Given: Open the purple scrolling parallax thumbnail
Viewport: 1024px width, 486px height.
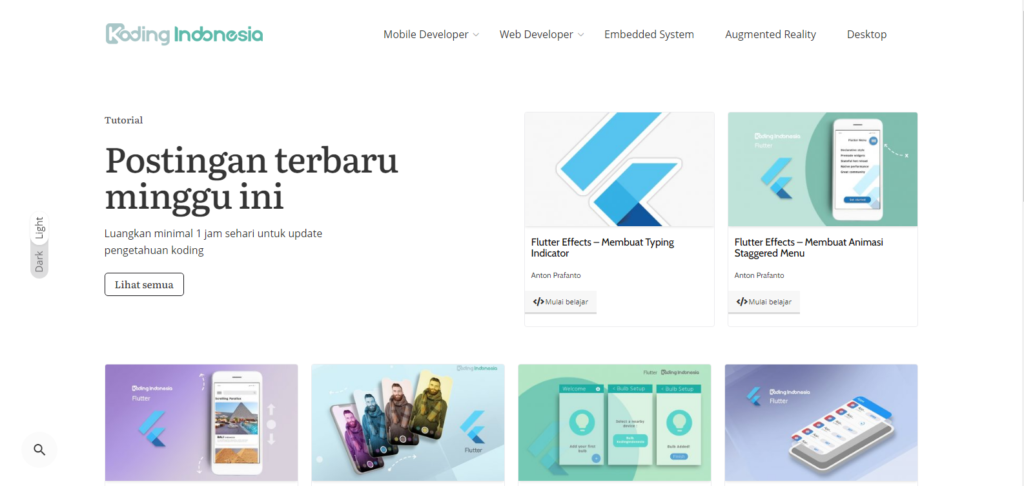Looking at the screenshot, I should 201,423.
